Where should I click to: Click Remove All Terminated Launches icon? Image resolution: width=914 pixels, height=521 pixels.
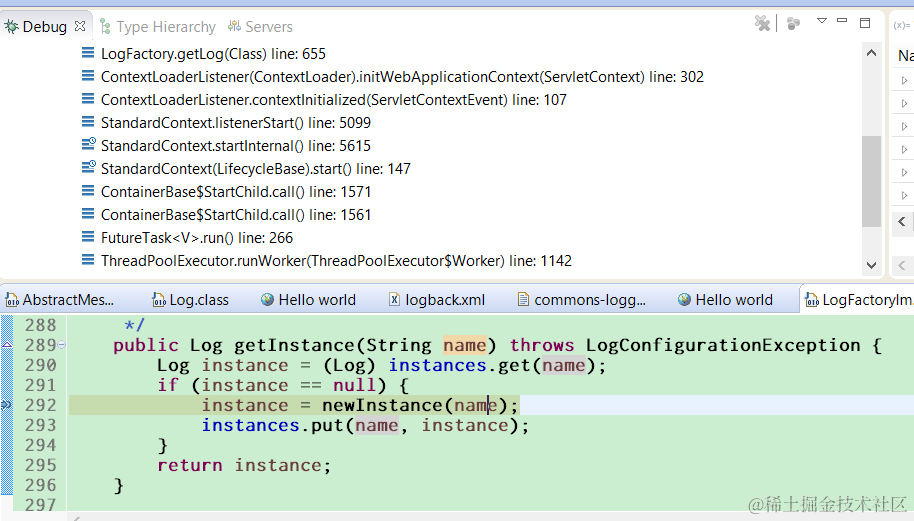[762, 23]
